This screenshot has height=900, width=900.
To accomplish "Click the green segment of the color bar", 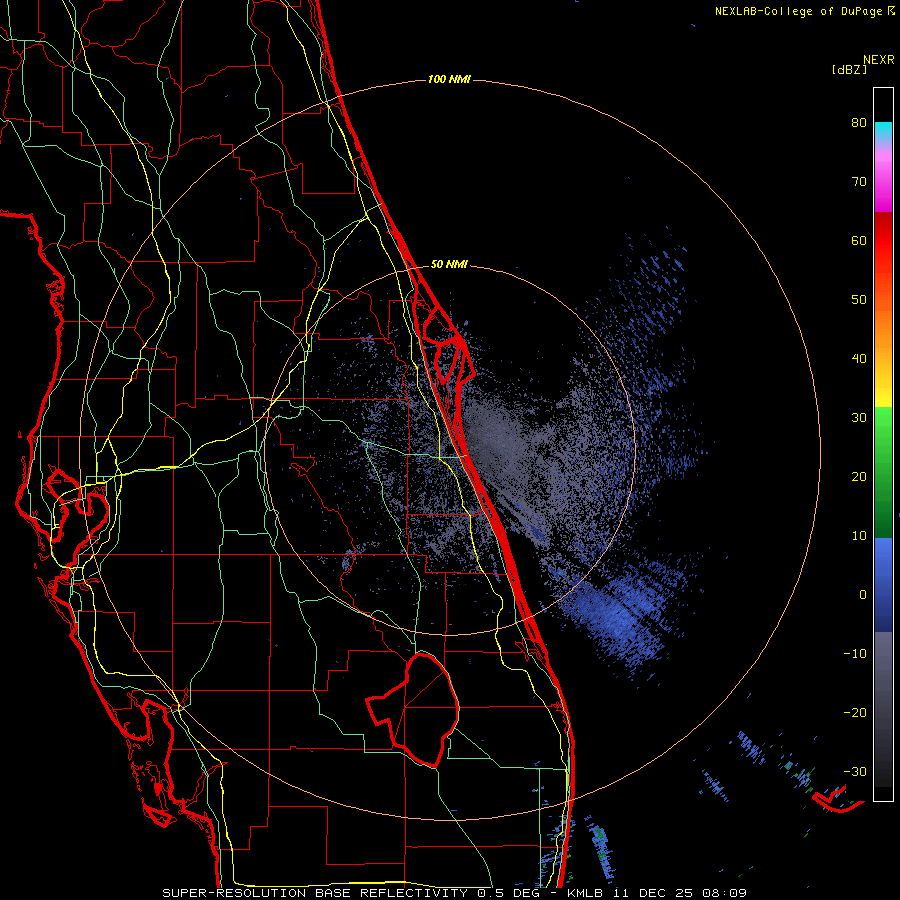I will click(883, 472).
